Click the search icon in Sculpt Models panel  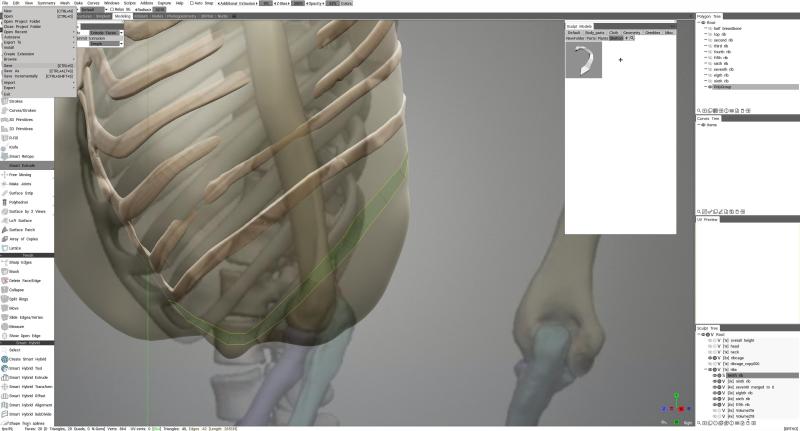[x=632, y=38]
